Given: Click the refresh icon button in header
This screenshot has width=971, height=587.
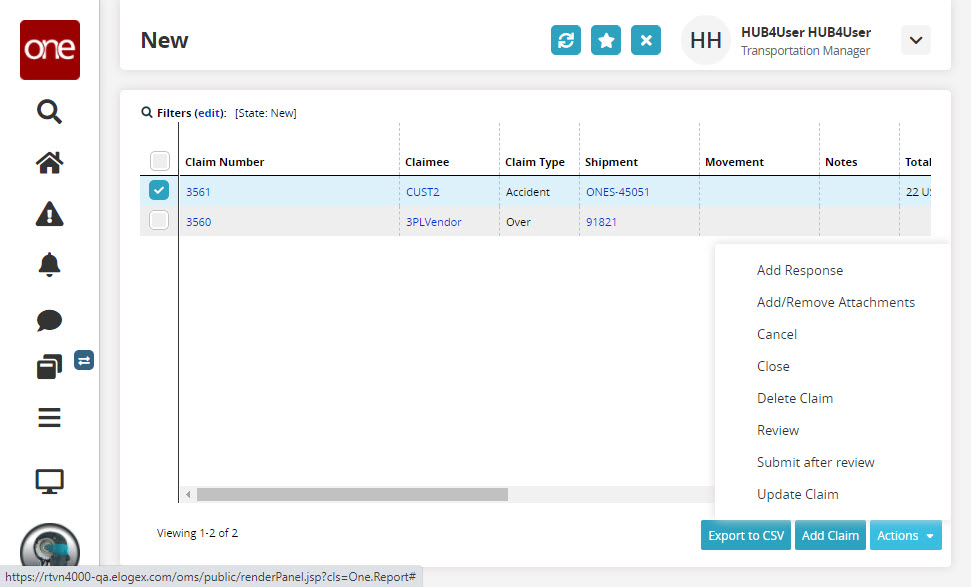Looking at the screenshot, I should 566,40.
